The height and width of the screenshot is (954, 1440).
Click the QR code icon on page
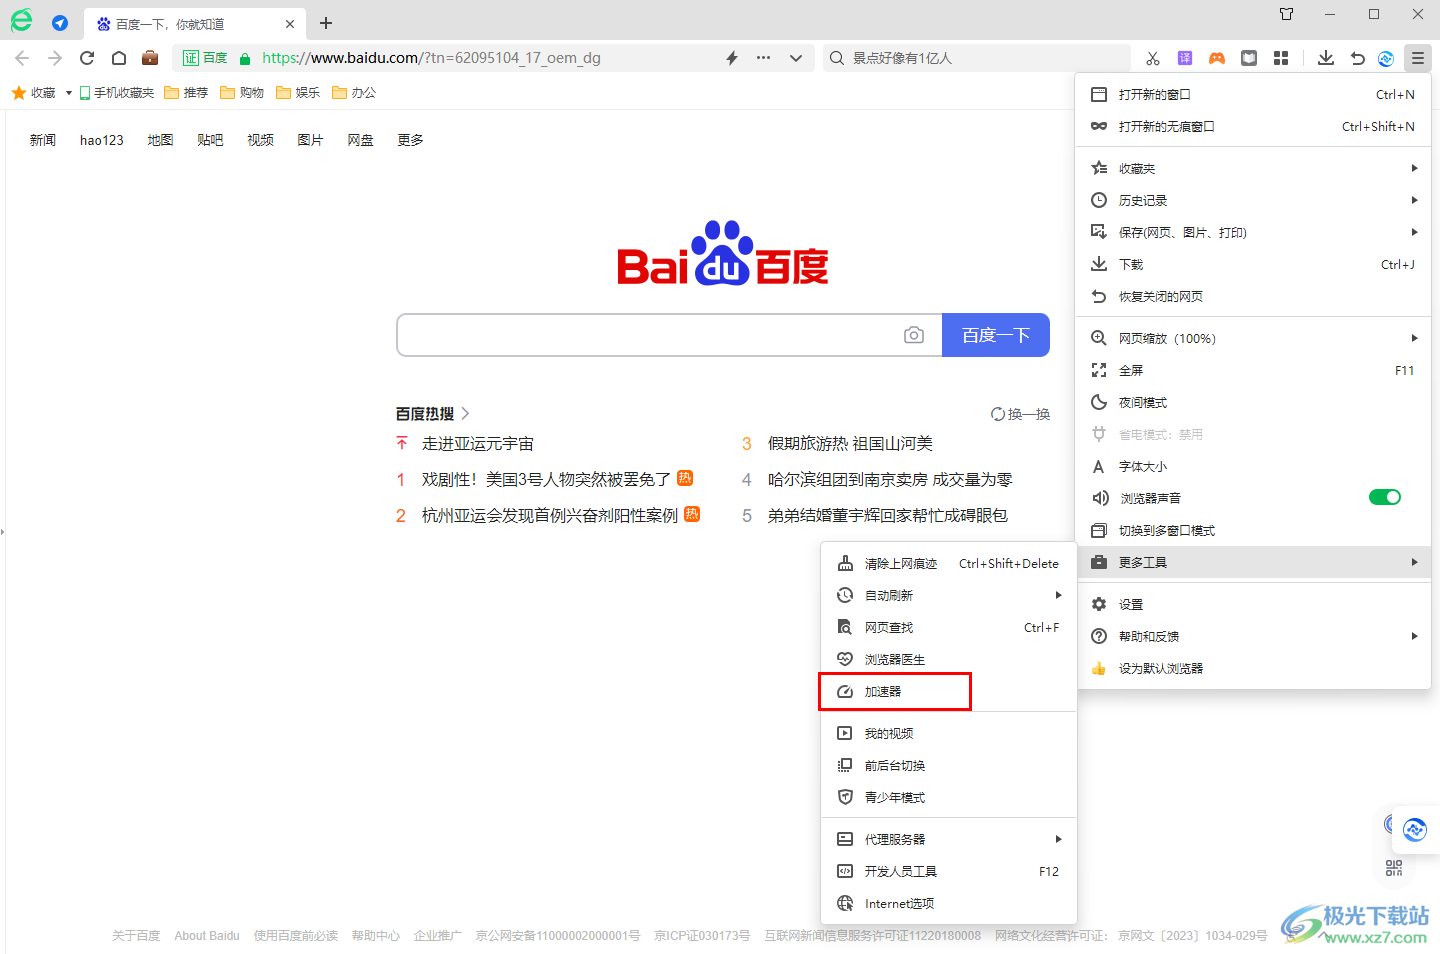[x=1394, y=868]
